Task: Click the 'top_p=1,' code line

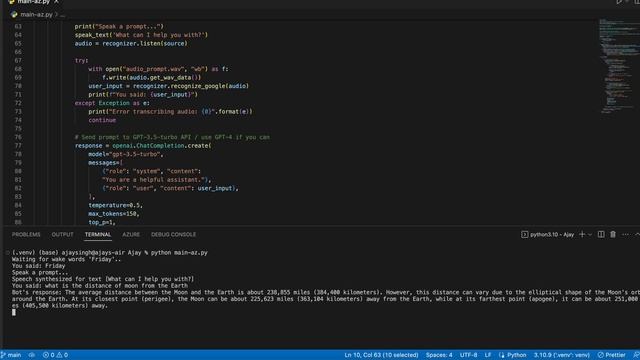Action: point(102,222)
